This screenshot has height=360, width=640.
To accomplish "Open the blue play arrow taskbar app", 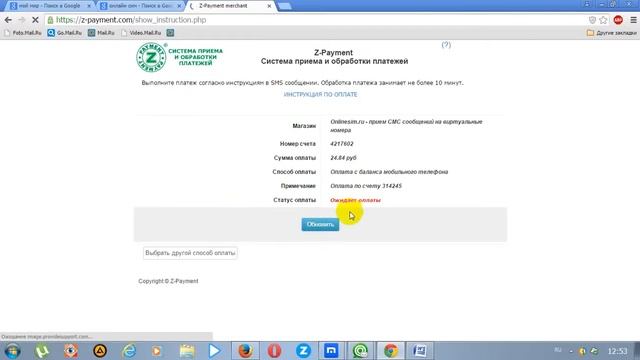I will pos(215,351).
